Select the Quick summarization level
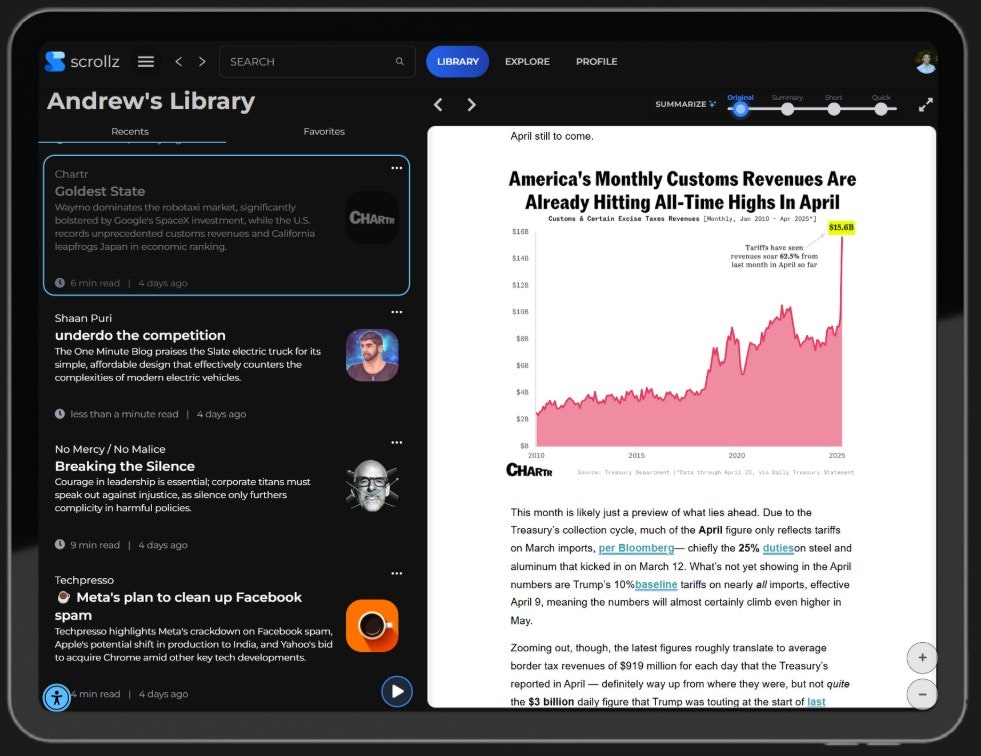The width and height of the screenshot is (981, 756). click(x=881, y=108)
